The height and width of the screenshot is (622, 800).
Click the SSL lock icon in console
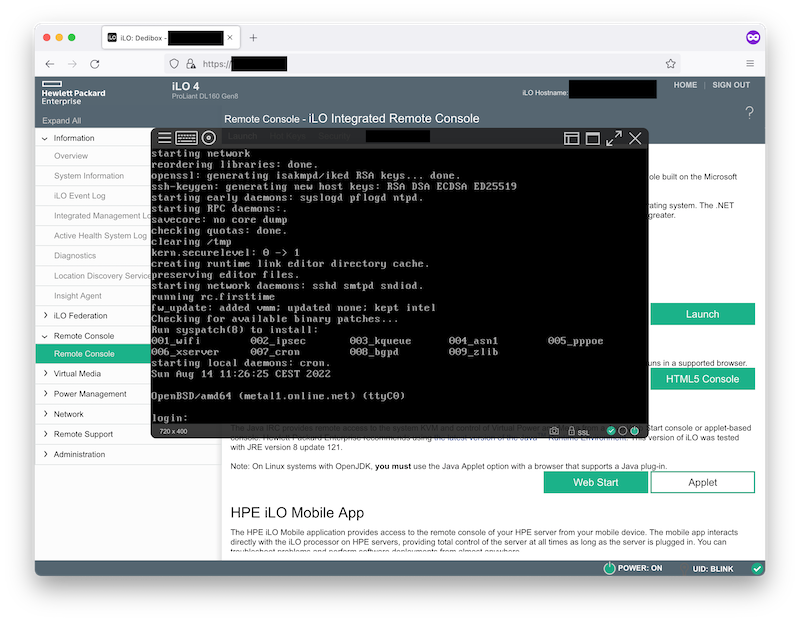pyautogui.click(x=571, y=431)
